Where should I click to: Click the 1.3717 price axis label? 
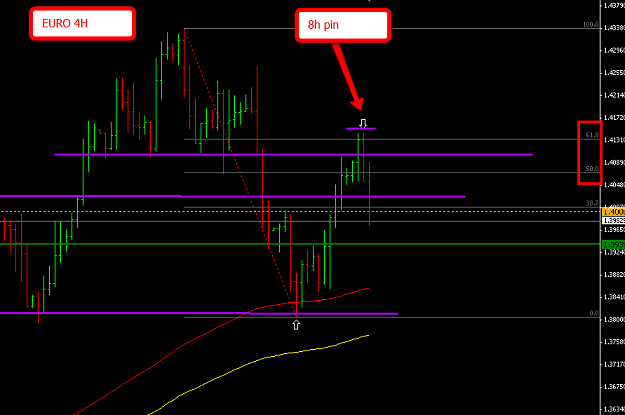coord(614,364)
